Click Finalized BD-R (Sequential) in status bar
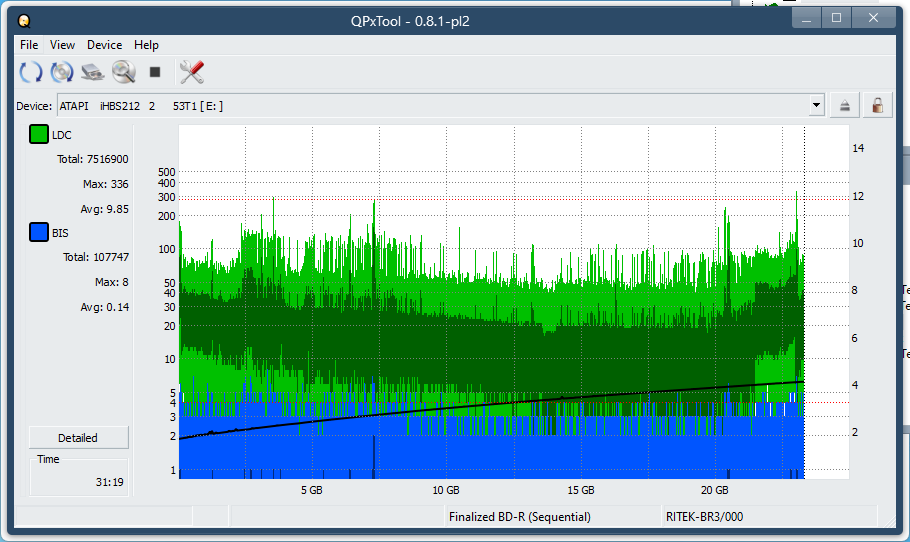Image resolution: width=910 pixels, height=542 pixels. tap(519, 516)
